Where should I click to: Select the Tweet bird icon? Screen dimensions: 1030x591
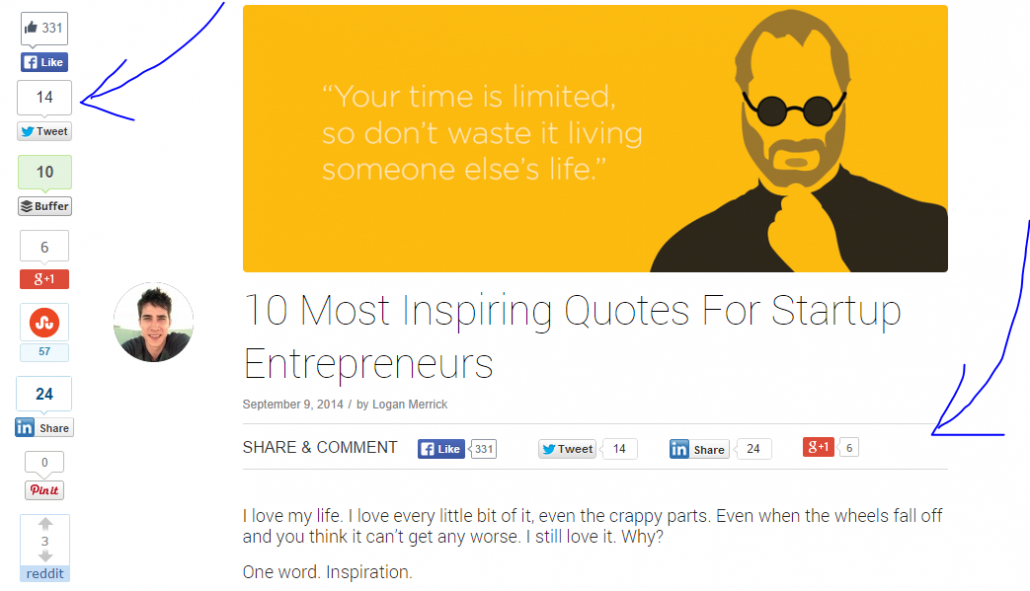tap(28, 131)
